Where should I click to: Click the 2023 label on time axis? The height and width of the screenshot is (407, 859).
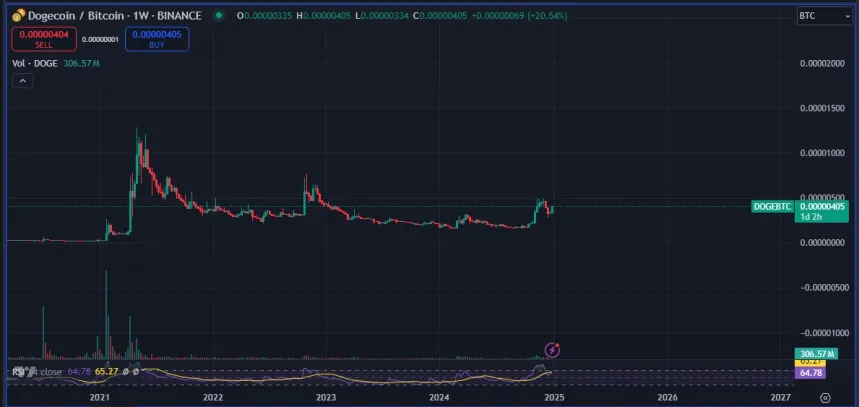click(x=326, y=397)
